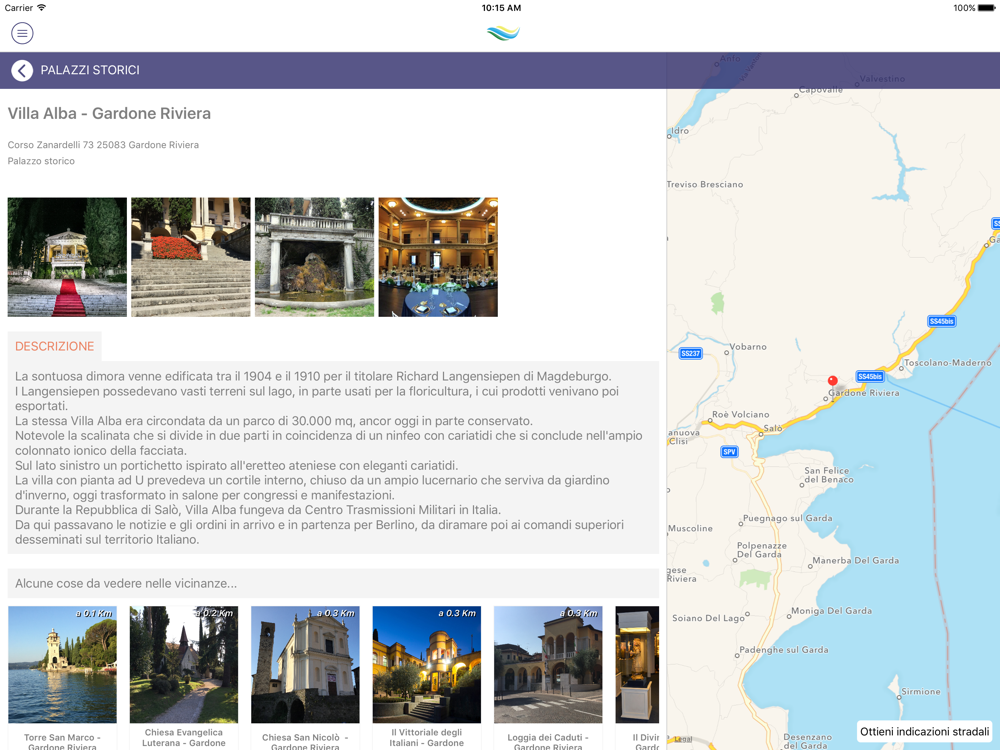Open Il Vittoriale degli Italiani nearby card

click(427, 678)
